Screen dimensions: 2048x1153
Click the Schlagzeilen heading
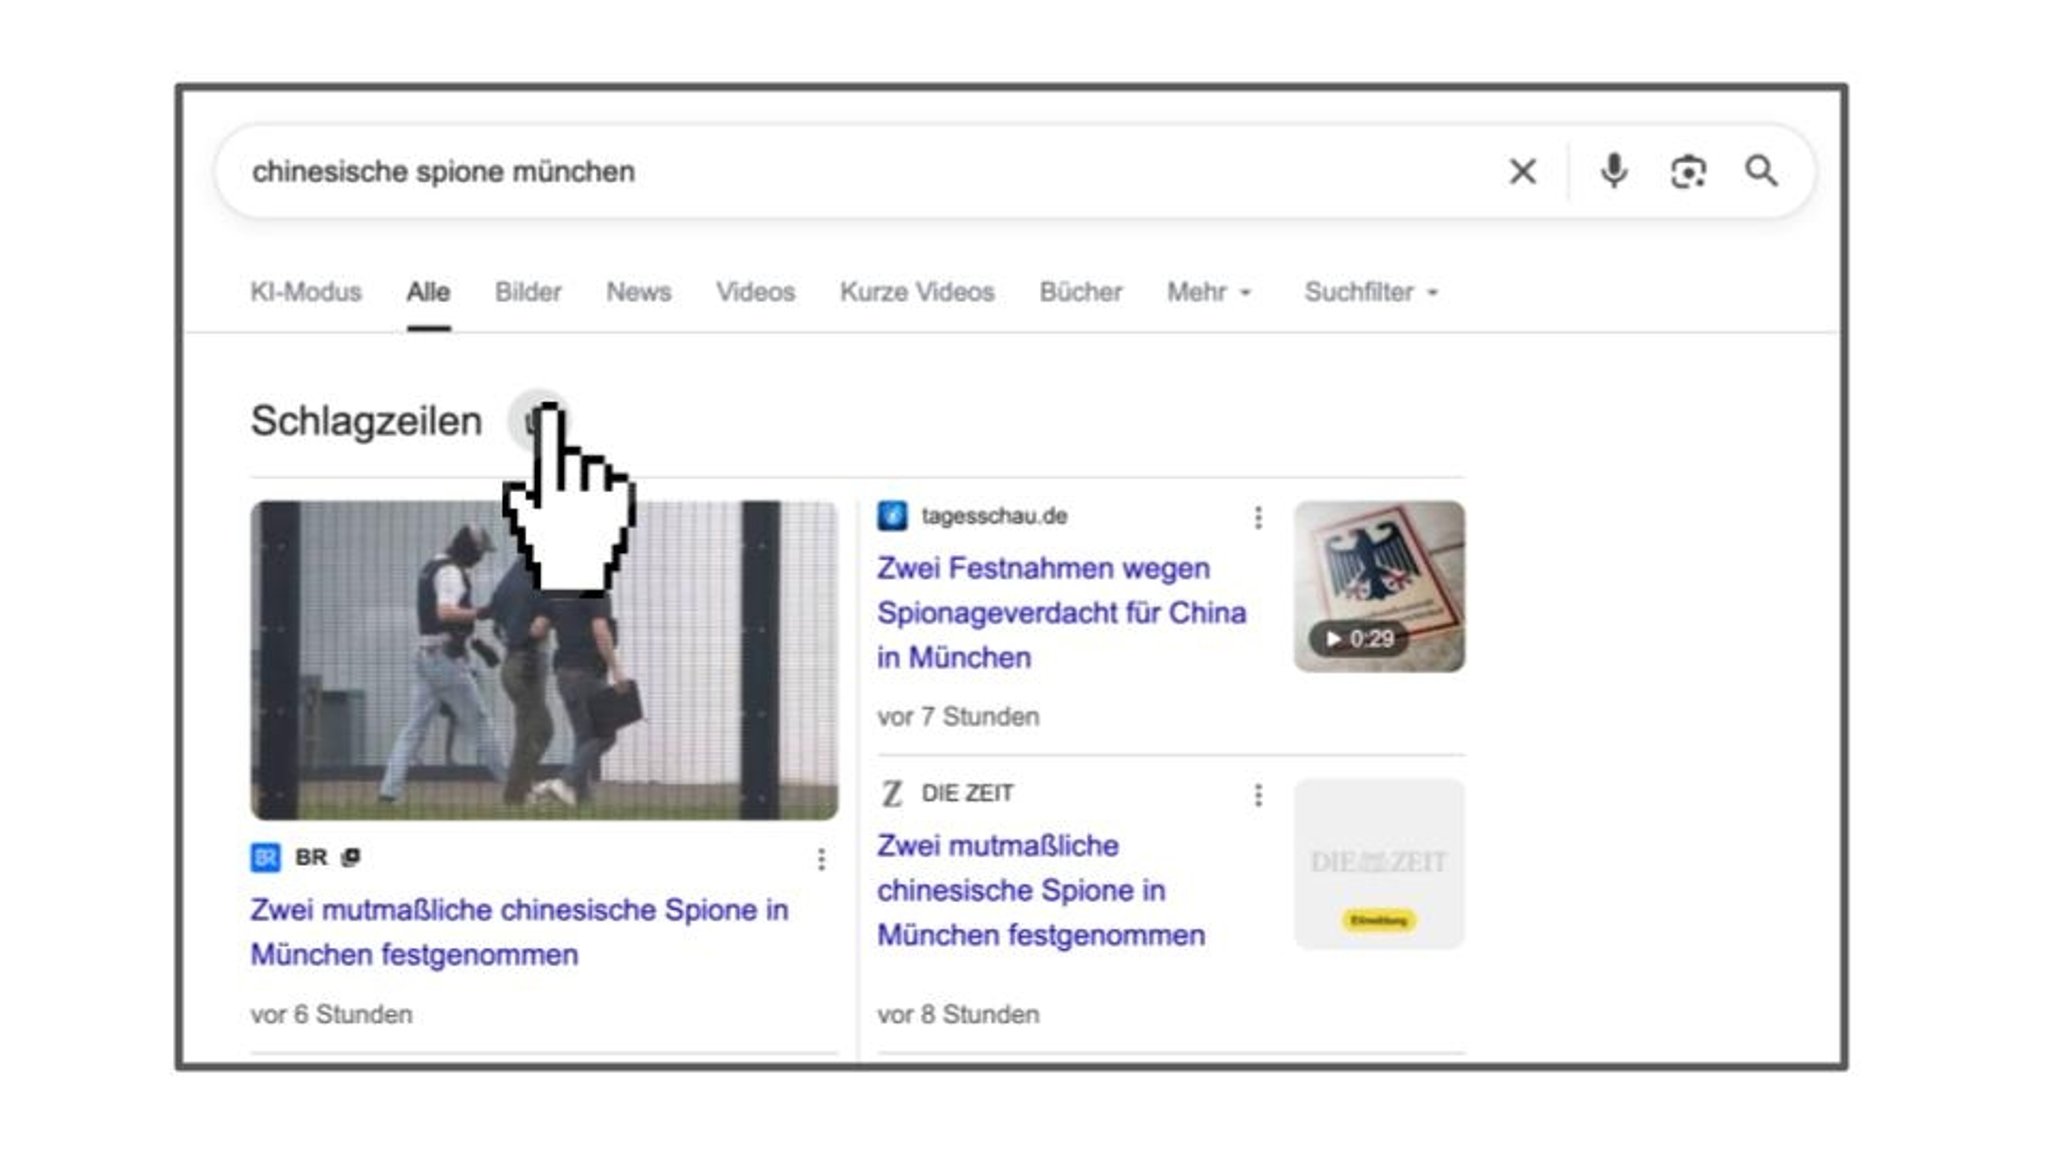(x=366, y=421)
